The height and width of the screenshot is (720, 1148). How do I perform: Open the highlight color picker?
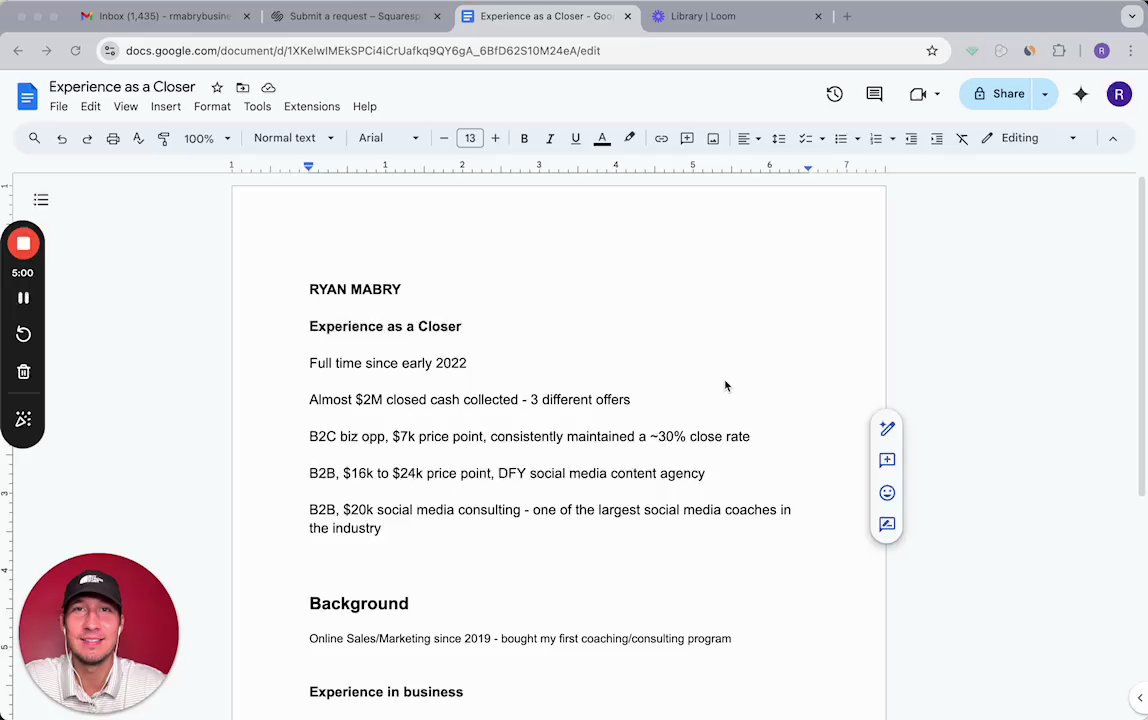(x=629, y=138)
